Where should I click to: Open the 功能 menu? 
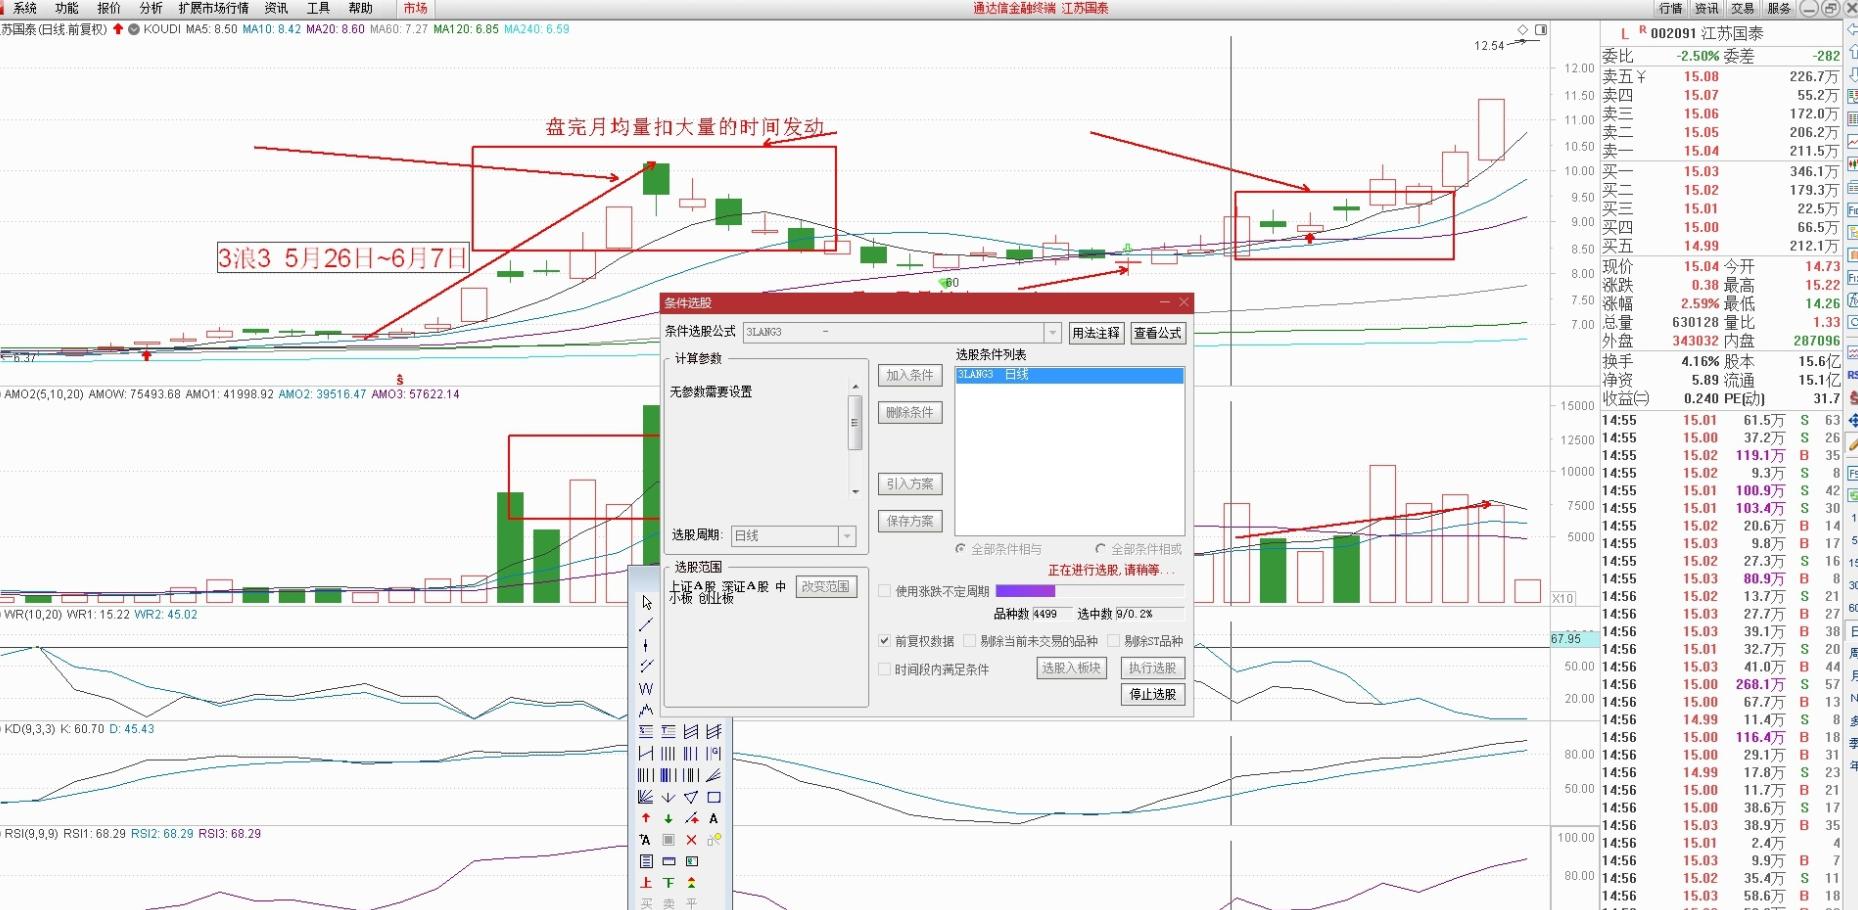pyautogui.click(x=67, y=8)
